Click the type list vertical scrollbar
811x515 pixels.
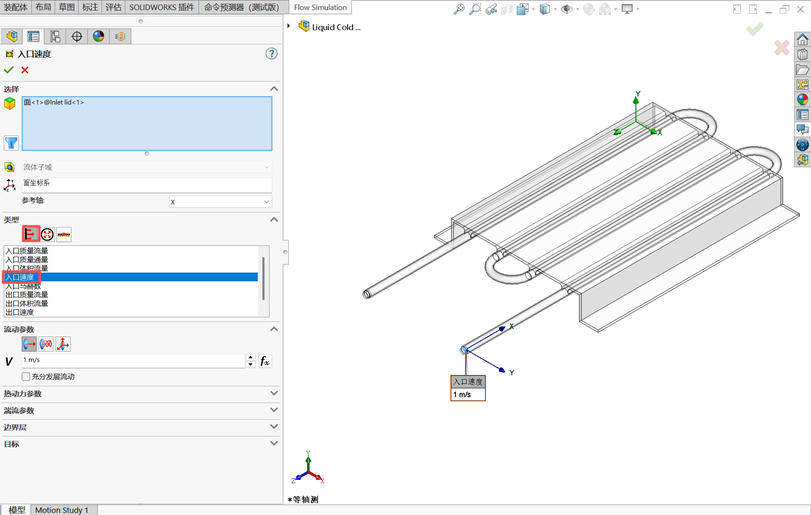click(x=264, y=278)
